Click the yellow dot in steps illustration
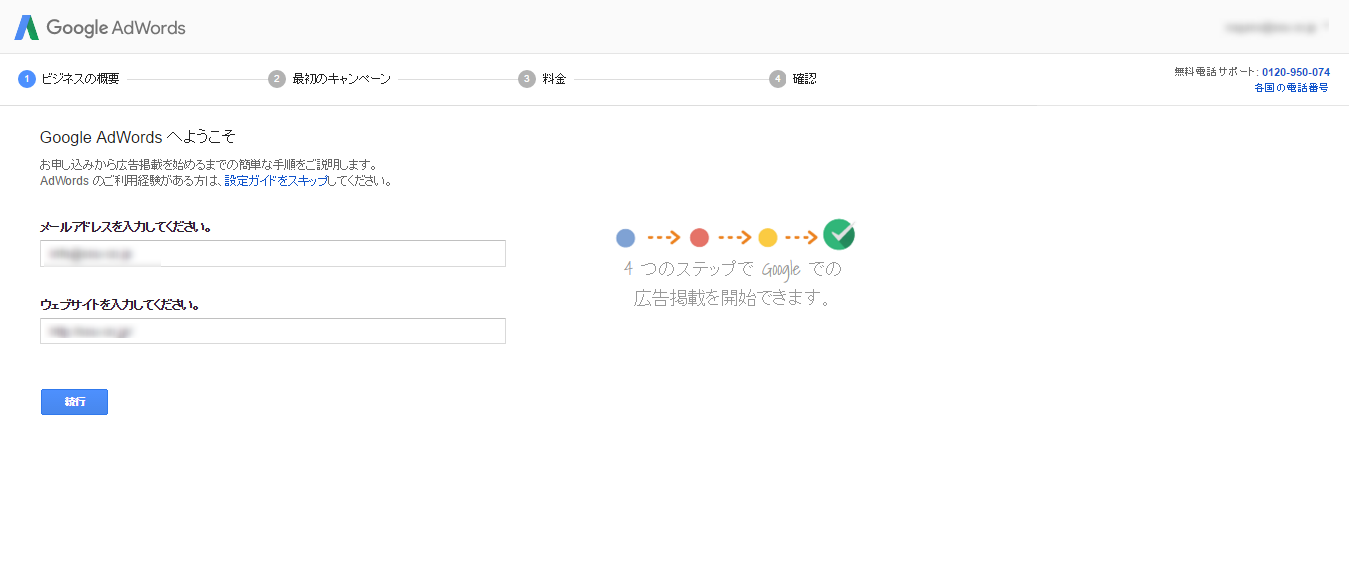 pos(768,238)
